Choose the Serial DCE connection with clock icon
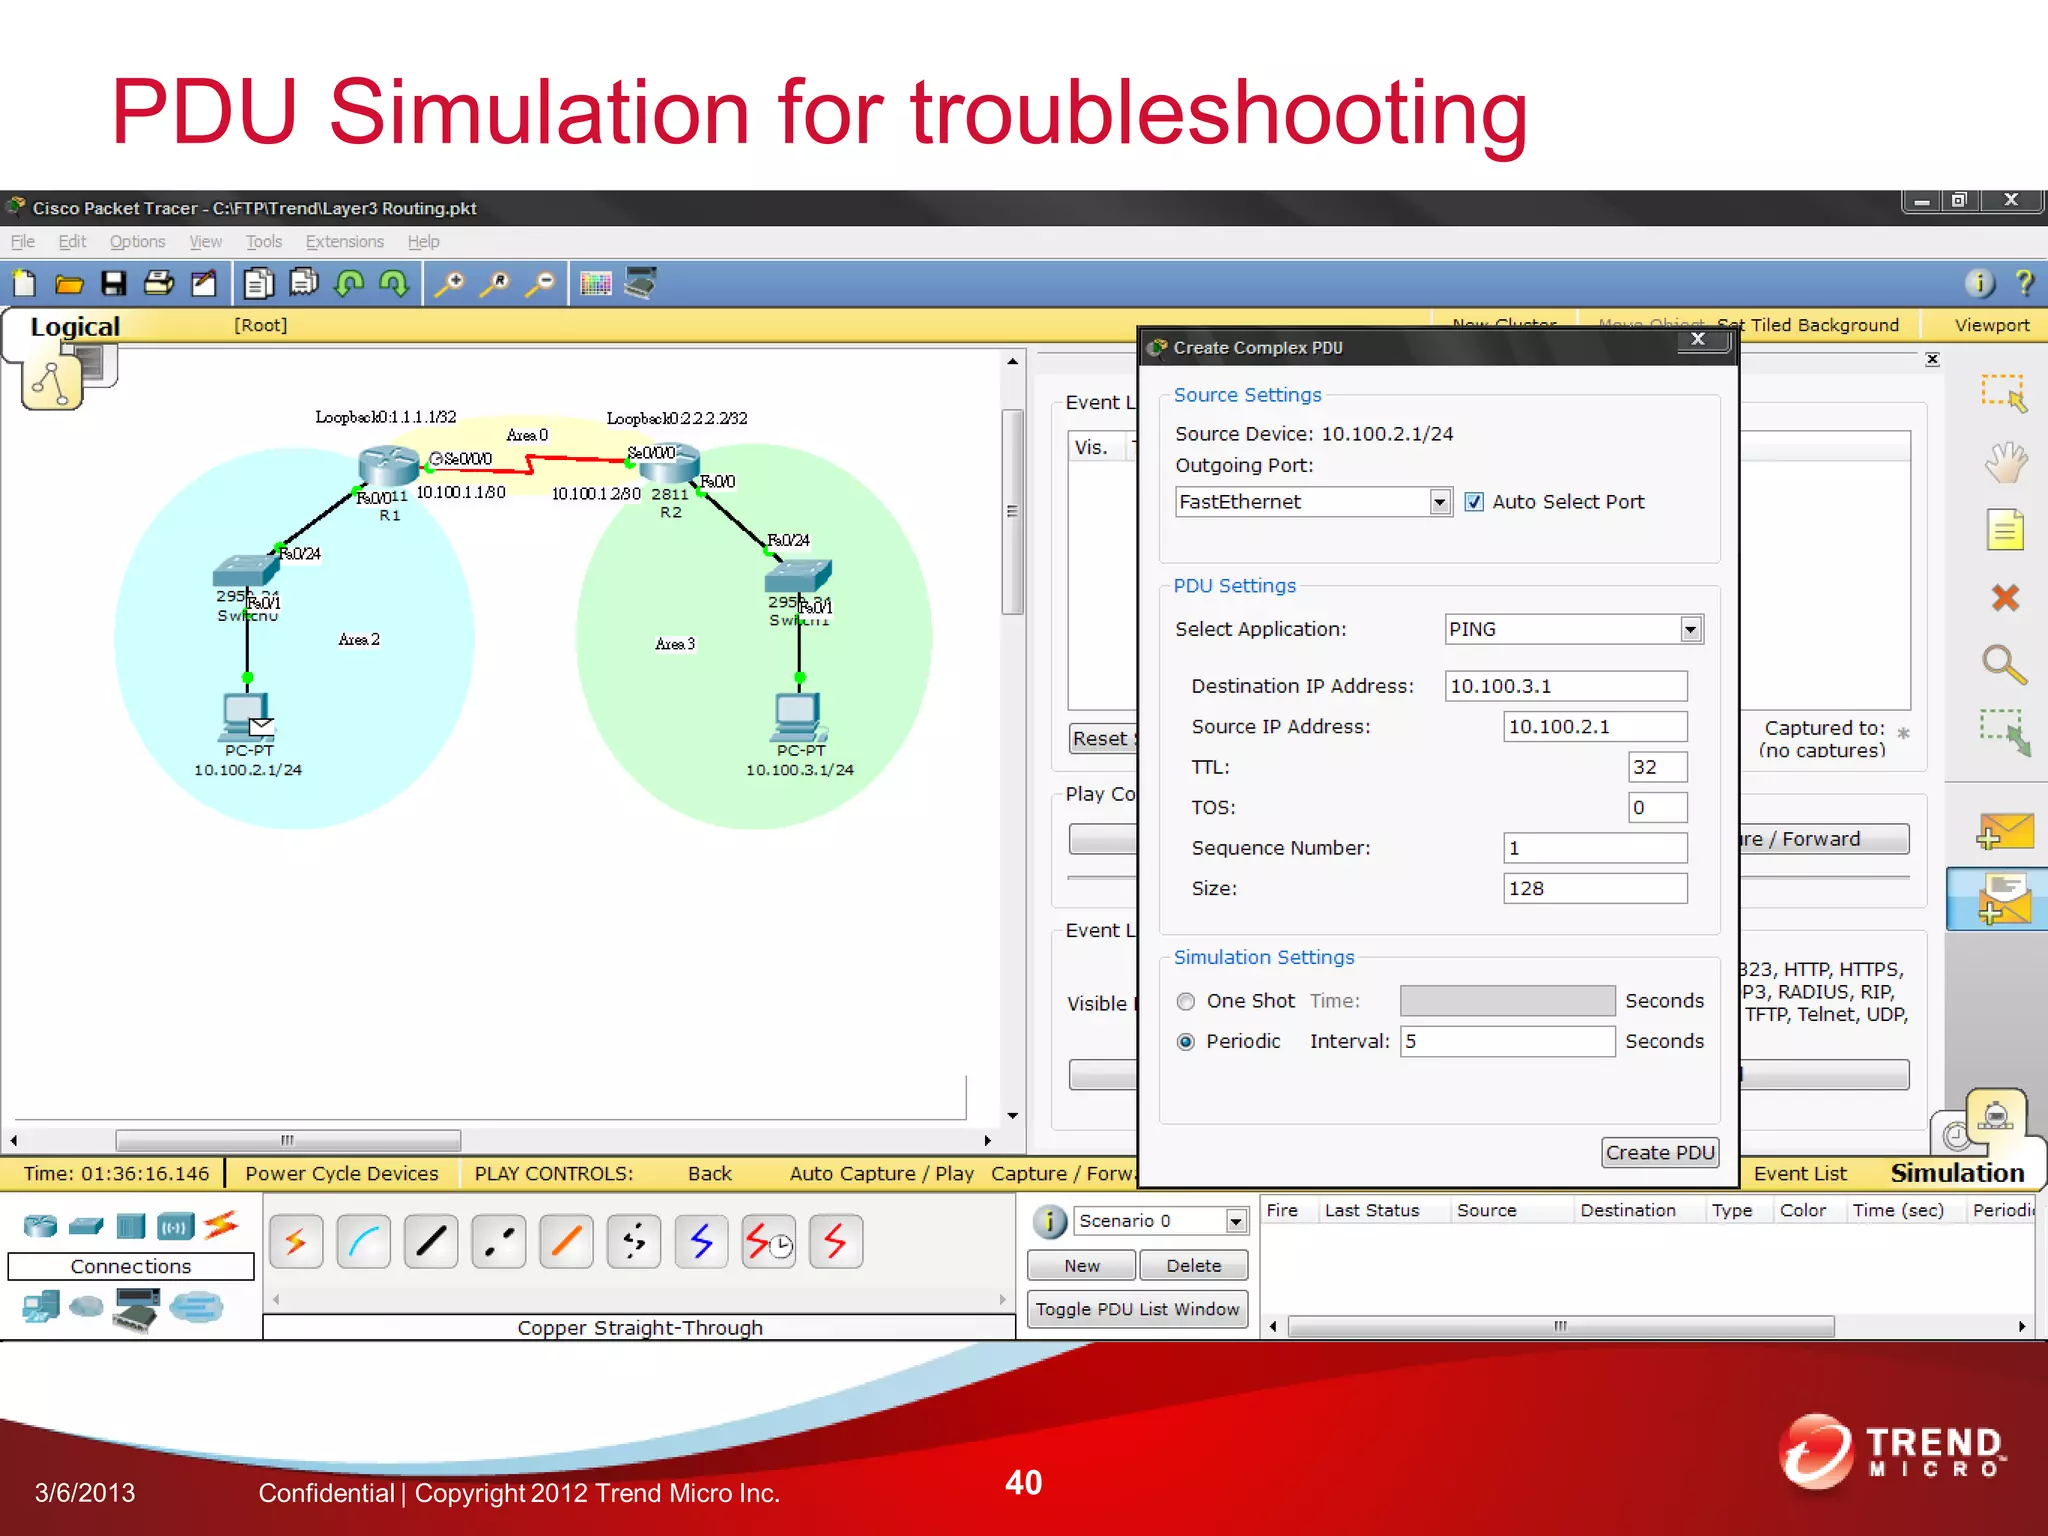The image size is (2048, 1536). 768,1243
